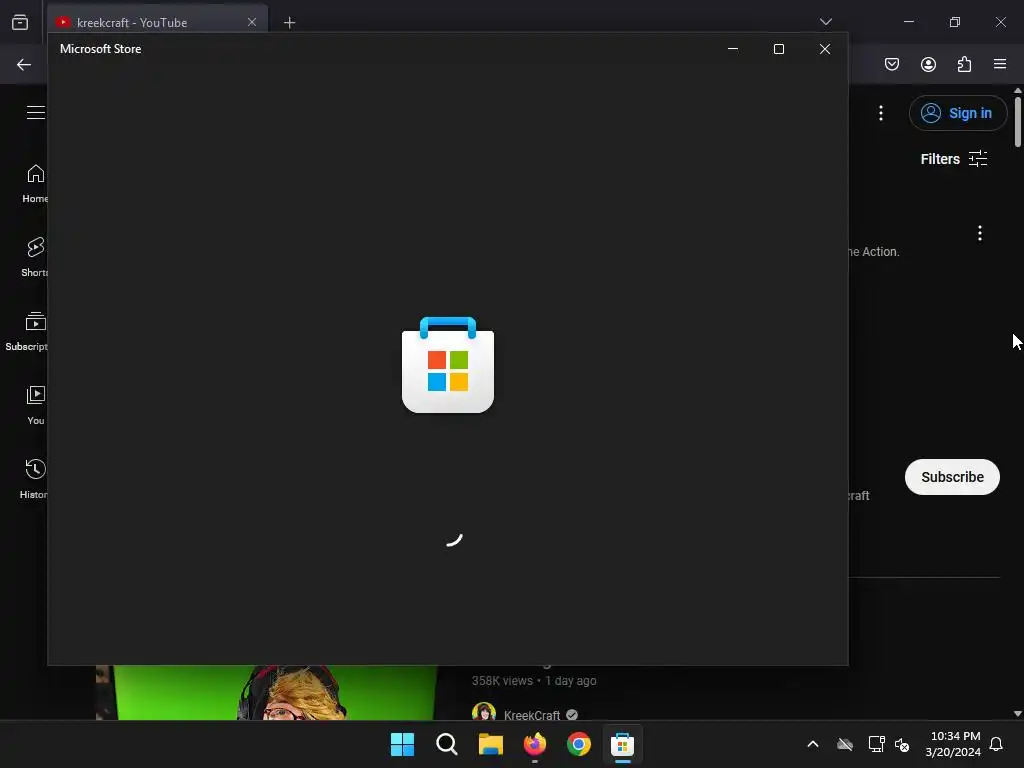Image resolution: width=1024 pixels, height=768 pixels.
Task: Open History in YouTube sidebar
Action: click(x=34, y=479)
